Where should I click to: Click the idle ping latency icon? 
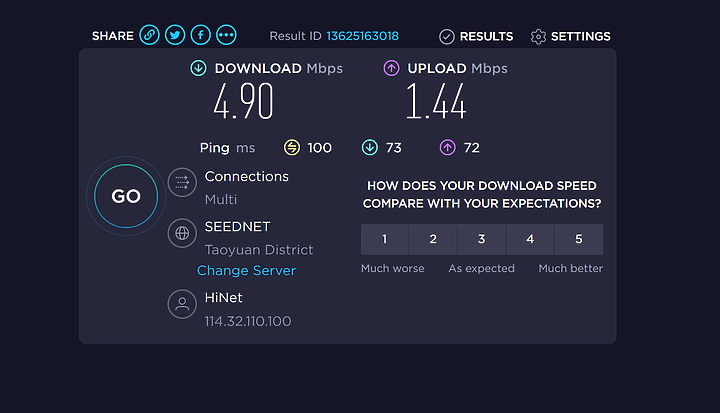(x=292, y=147)
